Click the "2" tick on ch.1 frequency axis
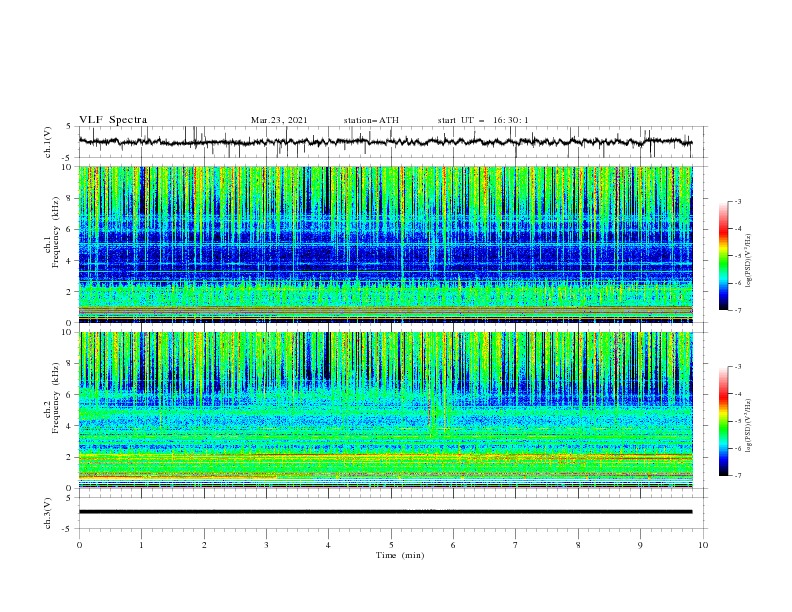This screenshot has height=612, width=792. (71, 291)
